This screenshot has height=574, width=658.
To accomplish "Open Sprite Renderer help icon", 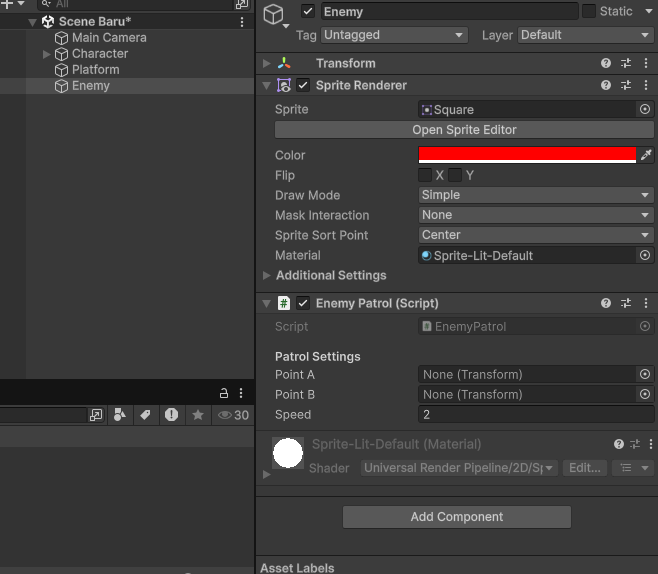I will (x=606, y=85).
